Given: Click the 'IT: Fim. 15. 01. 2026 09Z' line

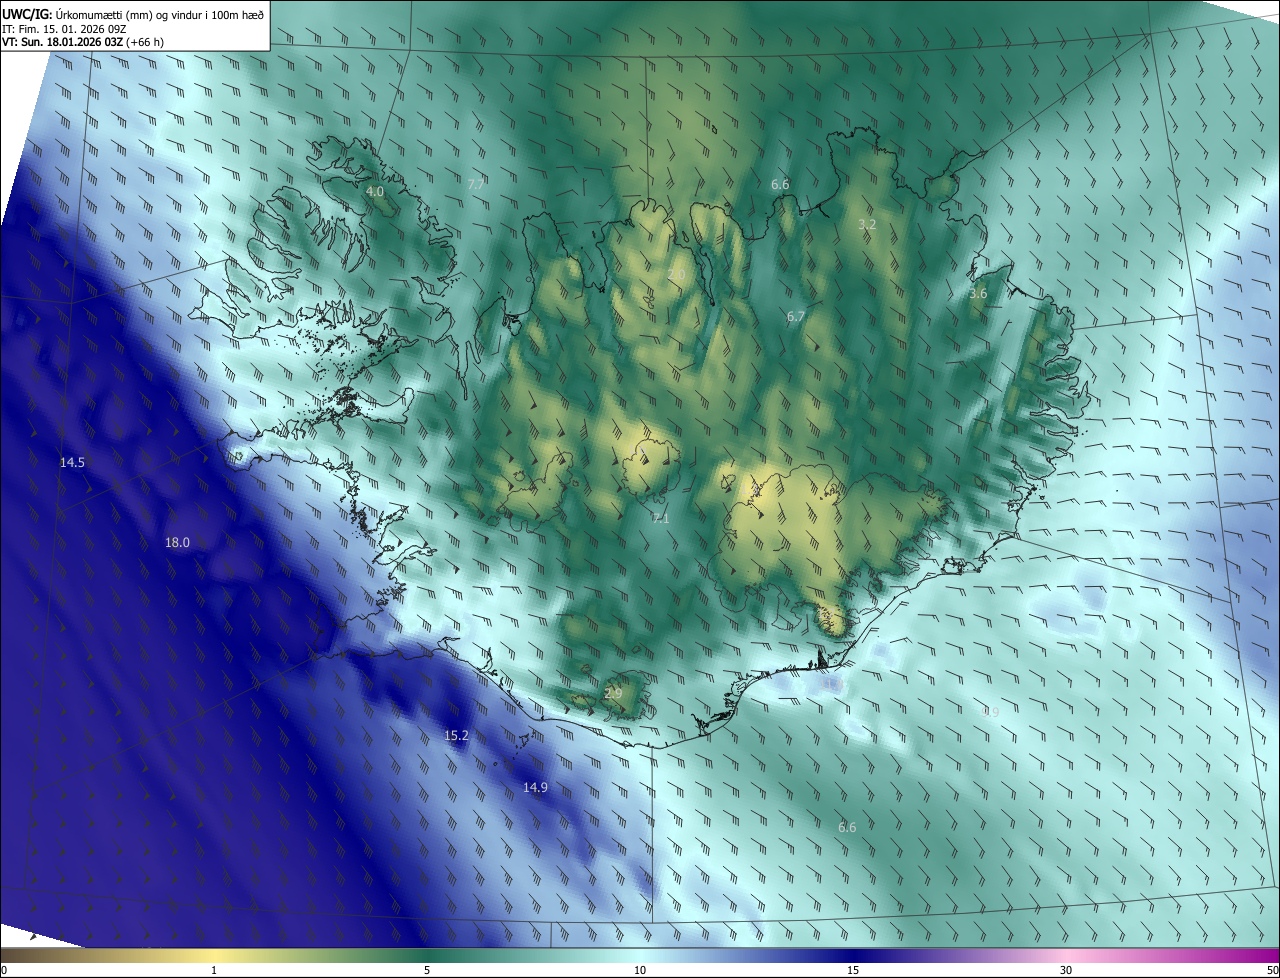Looking at the screenshot, I should point(63,28).
